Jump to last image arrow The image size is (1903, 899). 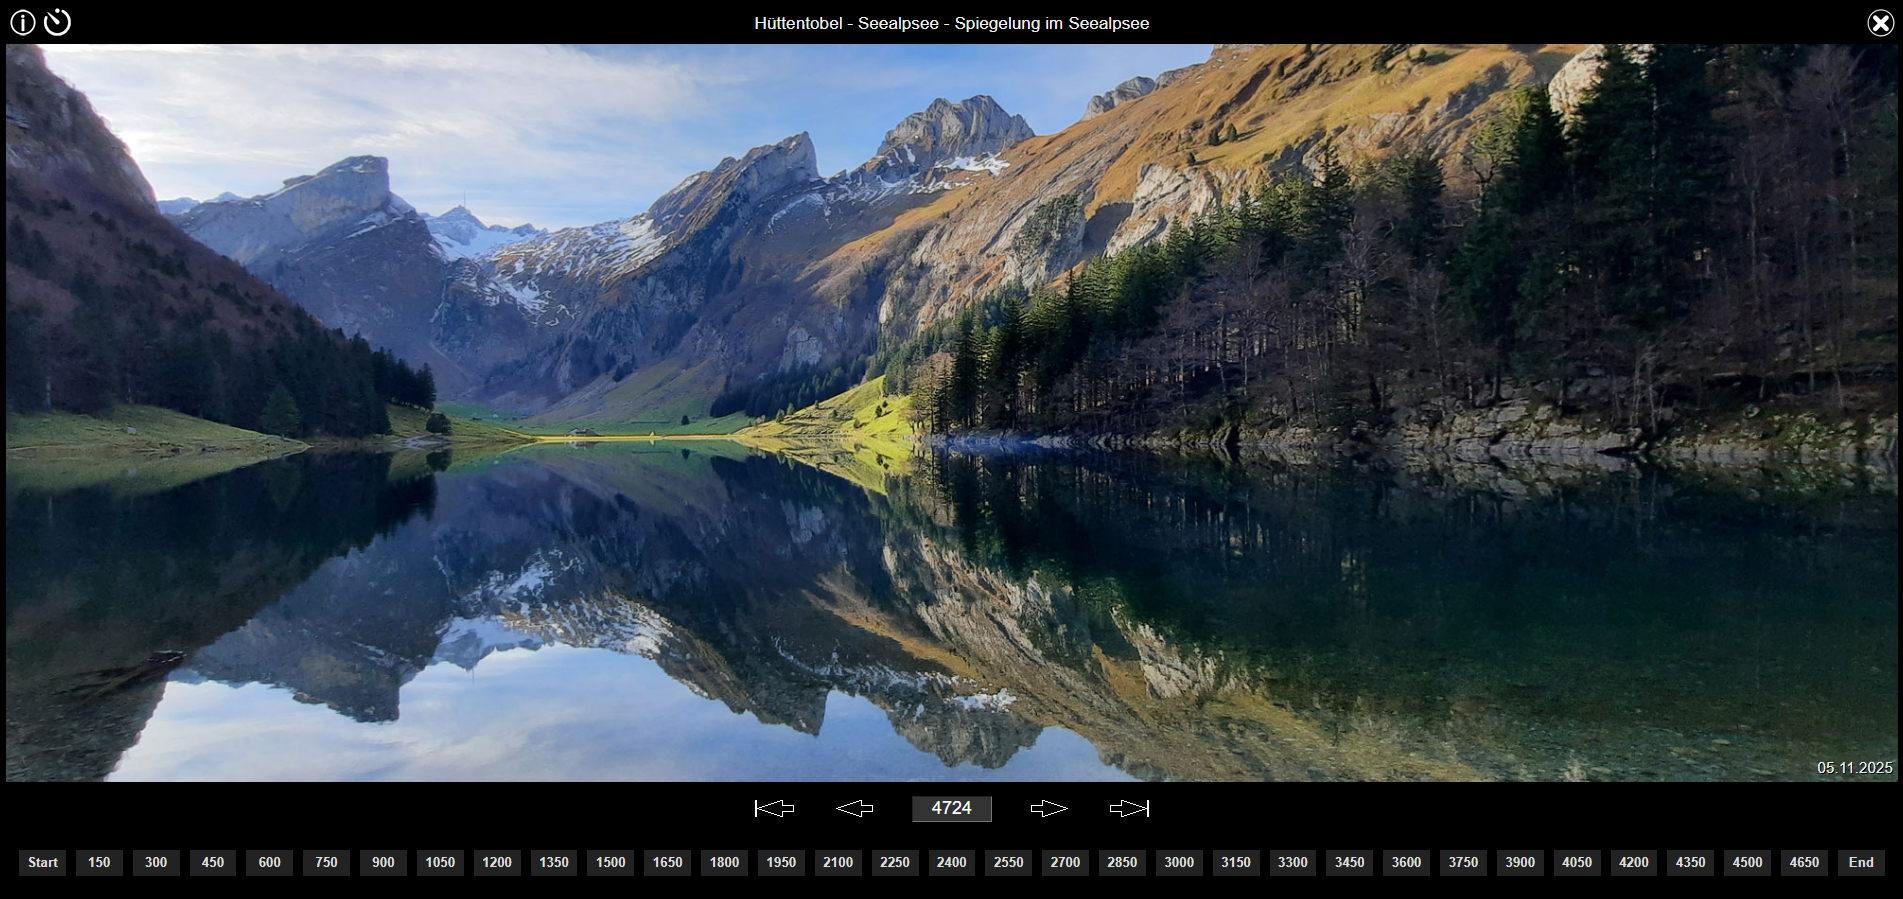pyautogui.click(x=1129, y=808)
